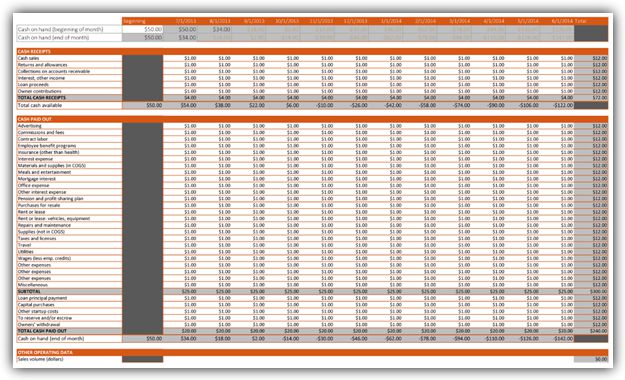This screenshot has width=625, height=380.
Task: Select the 'TOTAL CASH PAID OUT' row label
Action: pyautogui.click(x=42, y=331)
